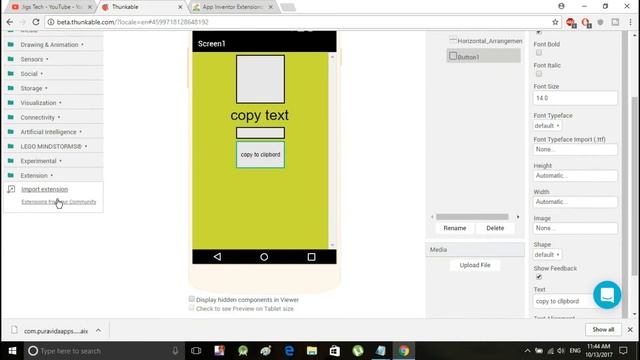Viewport: 640px width, 360px height.
Task: Open Shape default dropdown
Action: (x=547, y=254)
